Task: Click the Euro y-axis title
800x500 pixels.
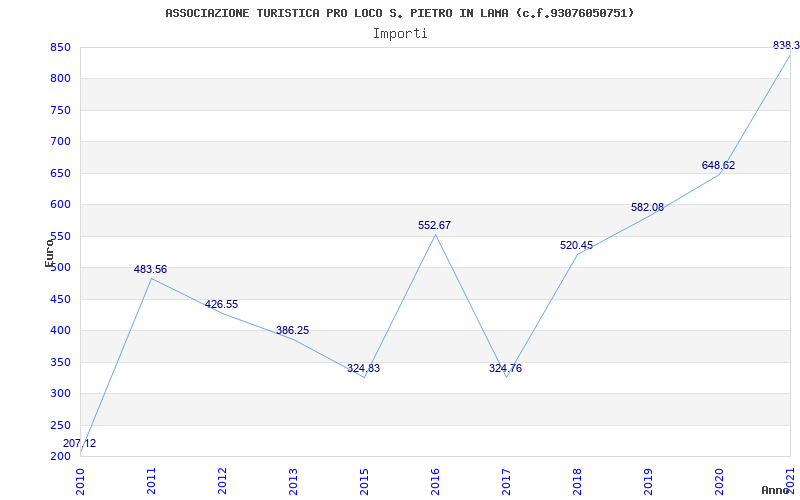Action: click(x=48, y=252)
